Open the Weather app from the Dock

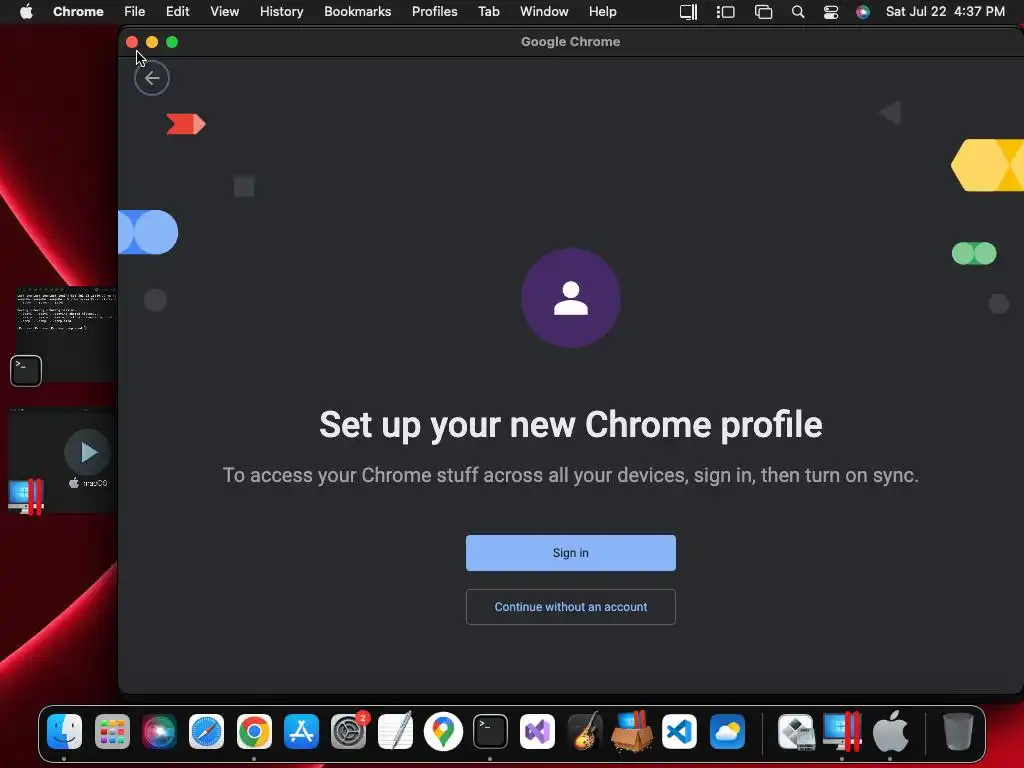pos(727,731)
